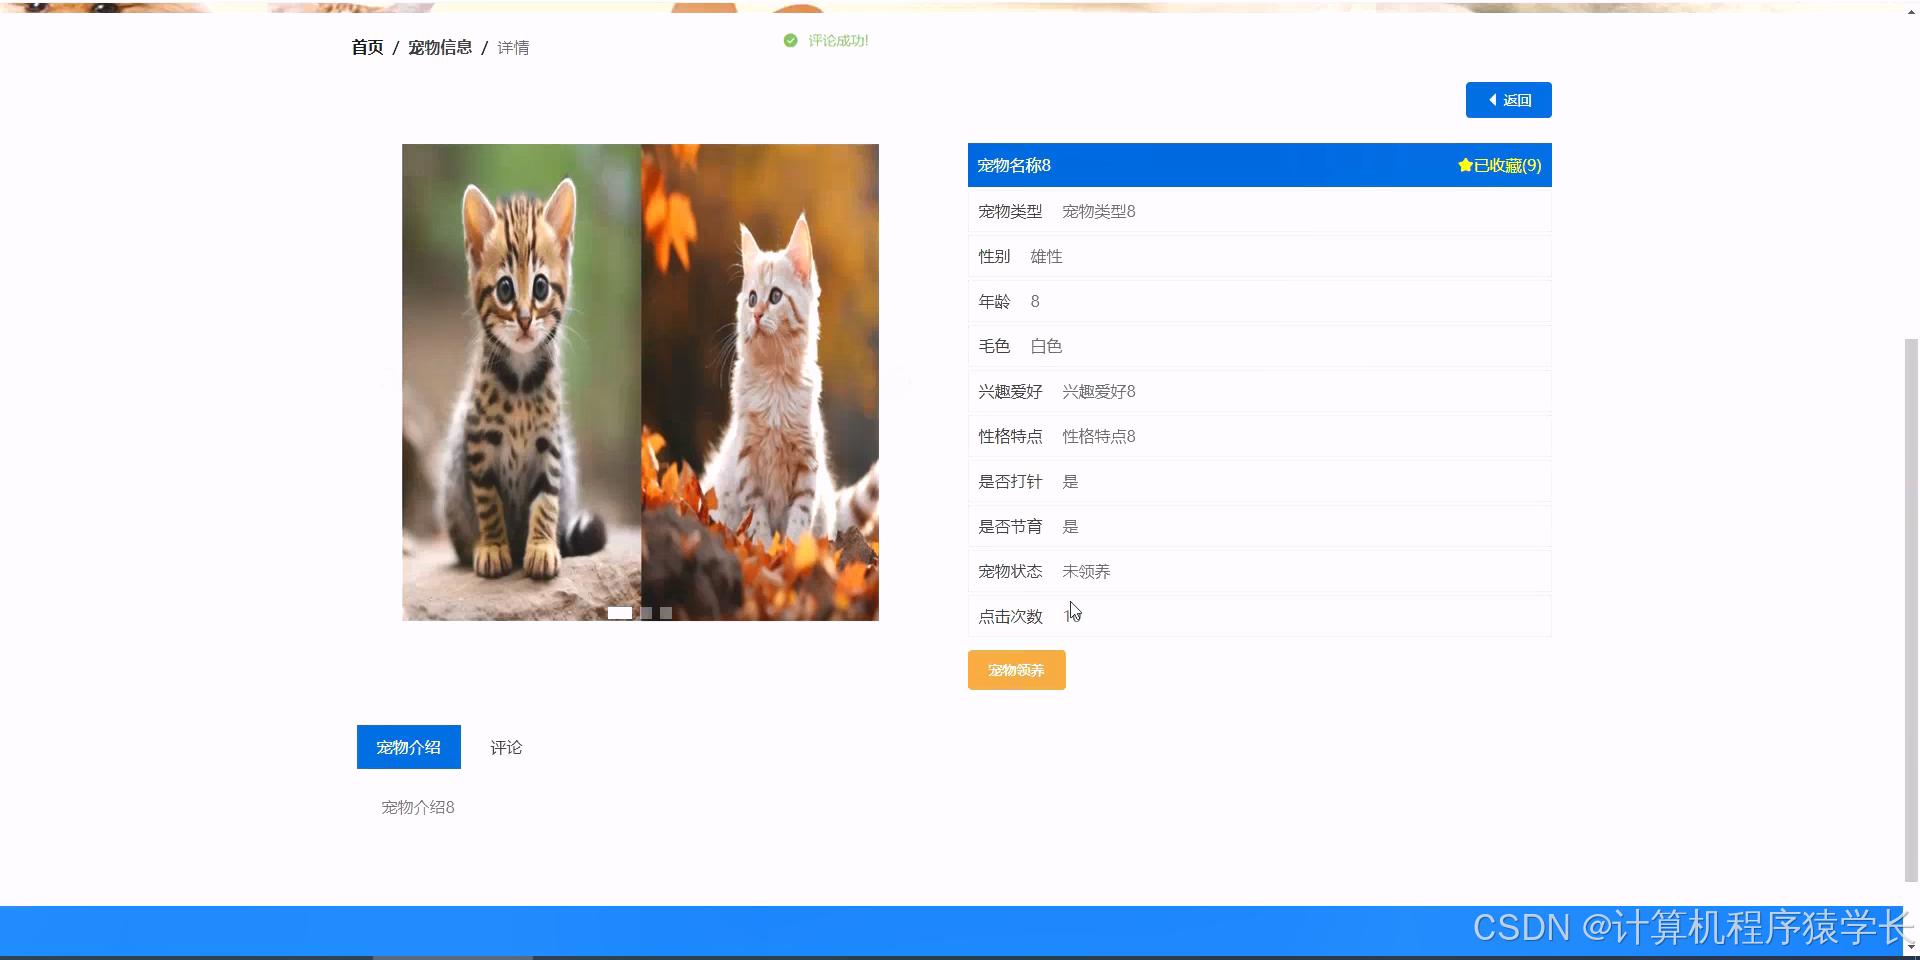Image resolution: width=1920 pixels, height=960 pixels.
Task: Click the 宠物领养 adoption button
Action: click(x=1016, y=670)
